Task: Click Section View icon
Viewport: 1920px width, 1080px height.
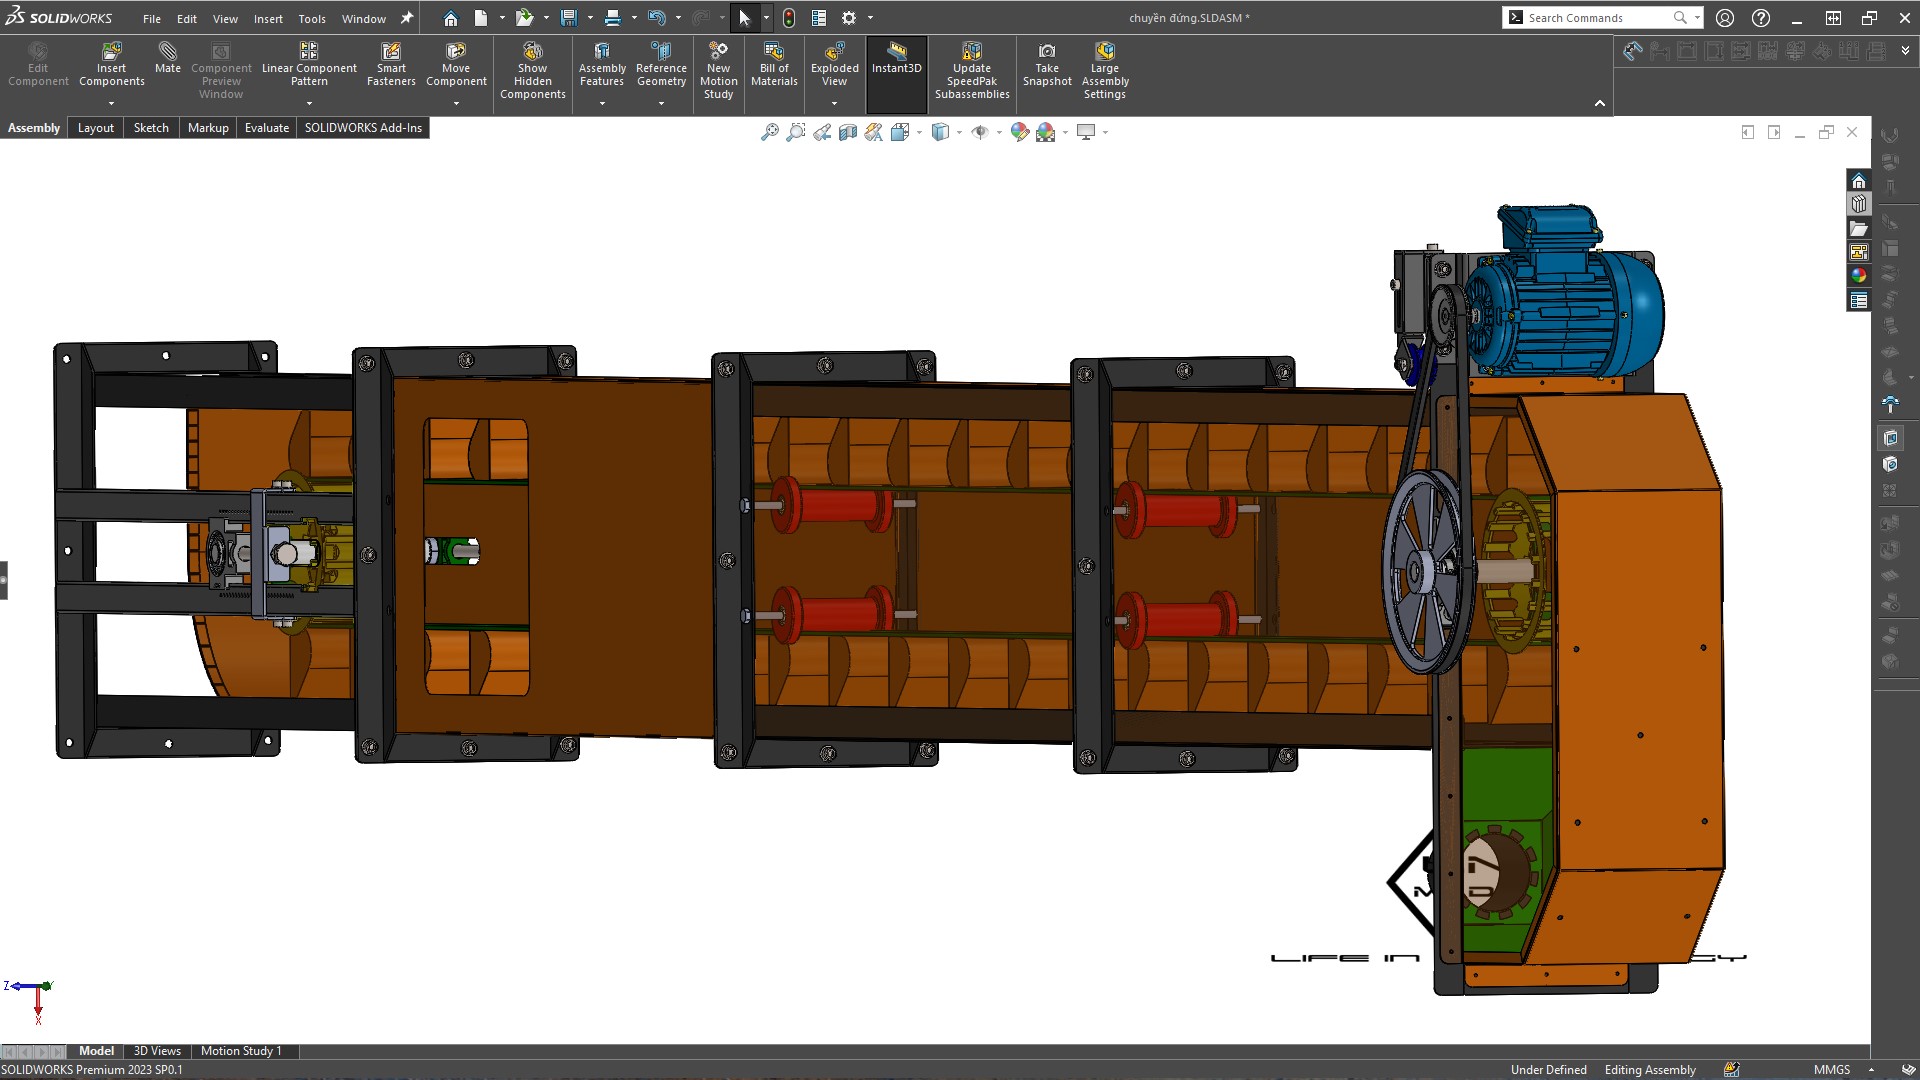Action: [x=848, y=132]
